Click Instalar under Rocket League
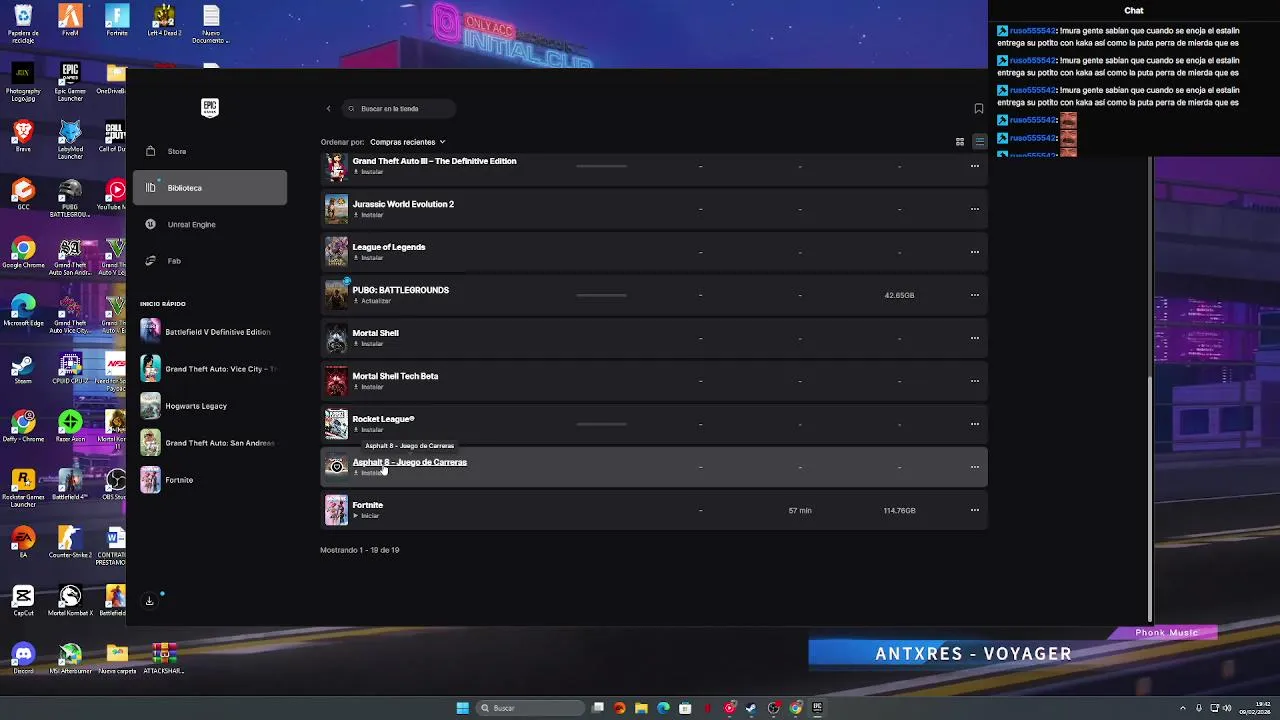1280x720 pixels. 368,430
